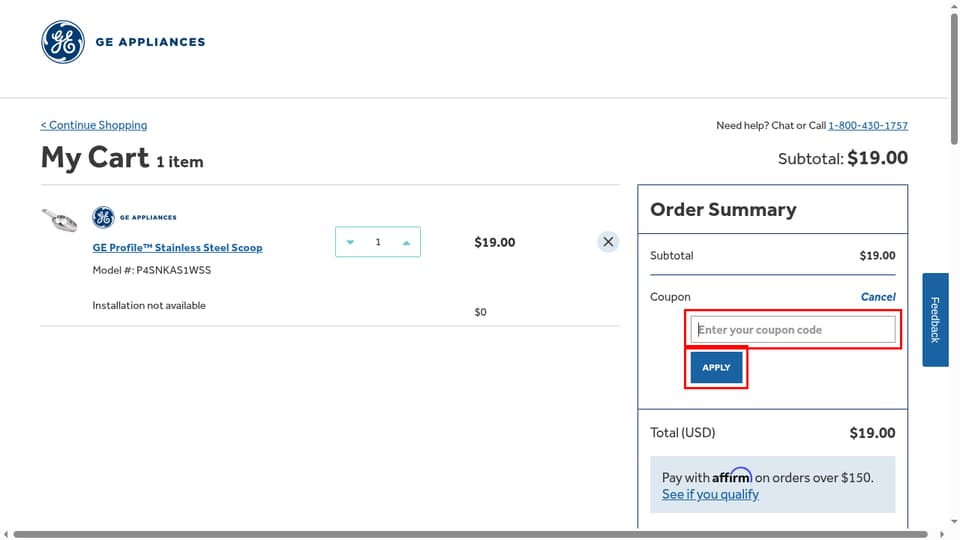
Task: Cancel coupon entry
Action: tap(878, 296)
